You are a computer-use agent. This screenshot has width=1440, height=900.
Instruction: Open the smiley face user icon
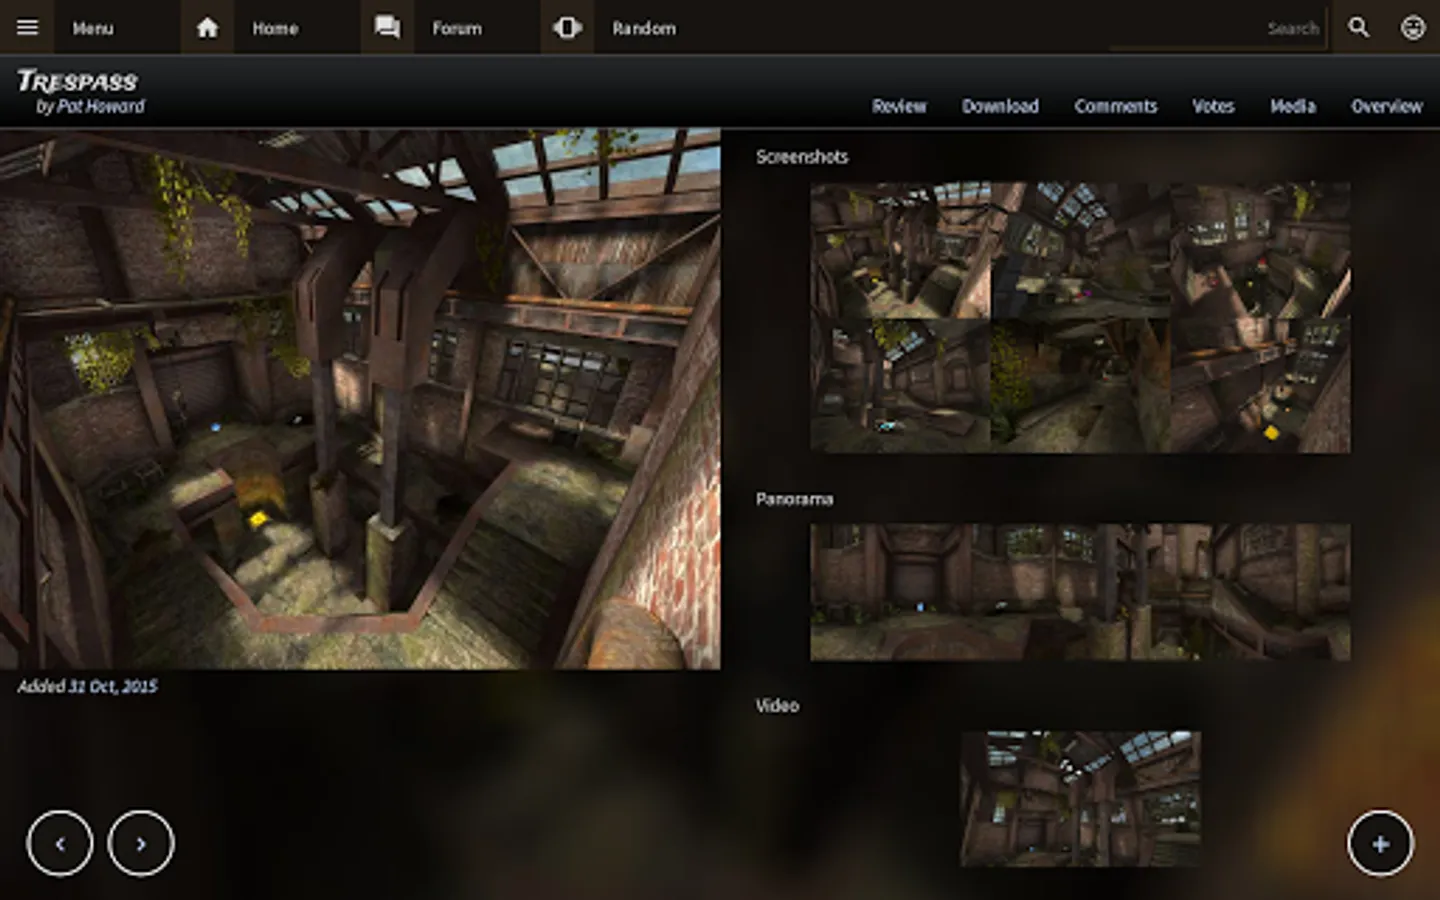point(1412,27)
